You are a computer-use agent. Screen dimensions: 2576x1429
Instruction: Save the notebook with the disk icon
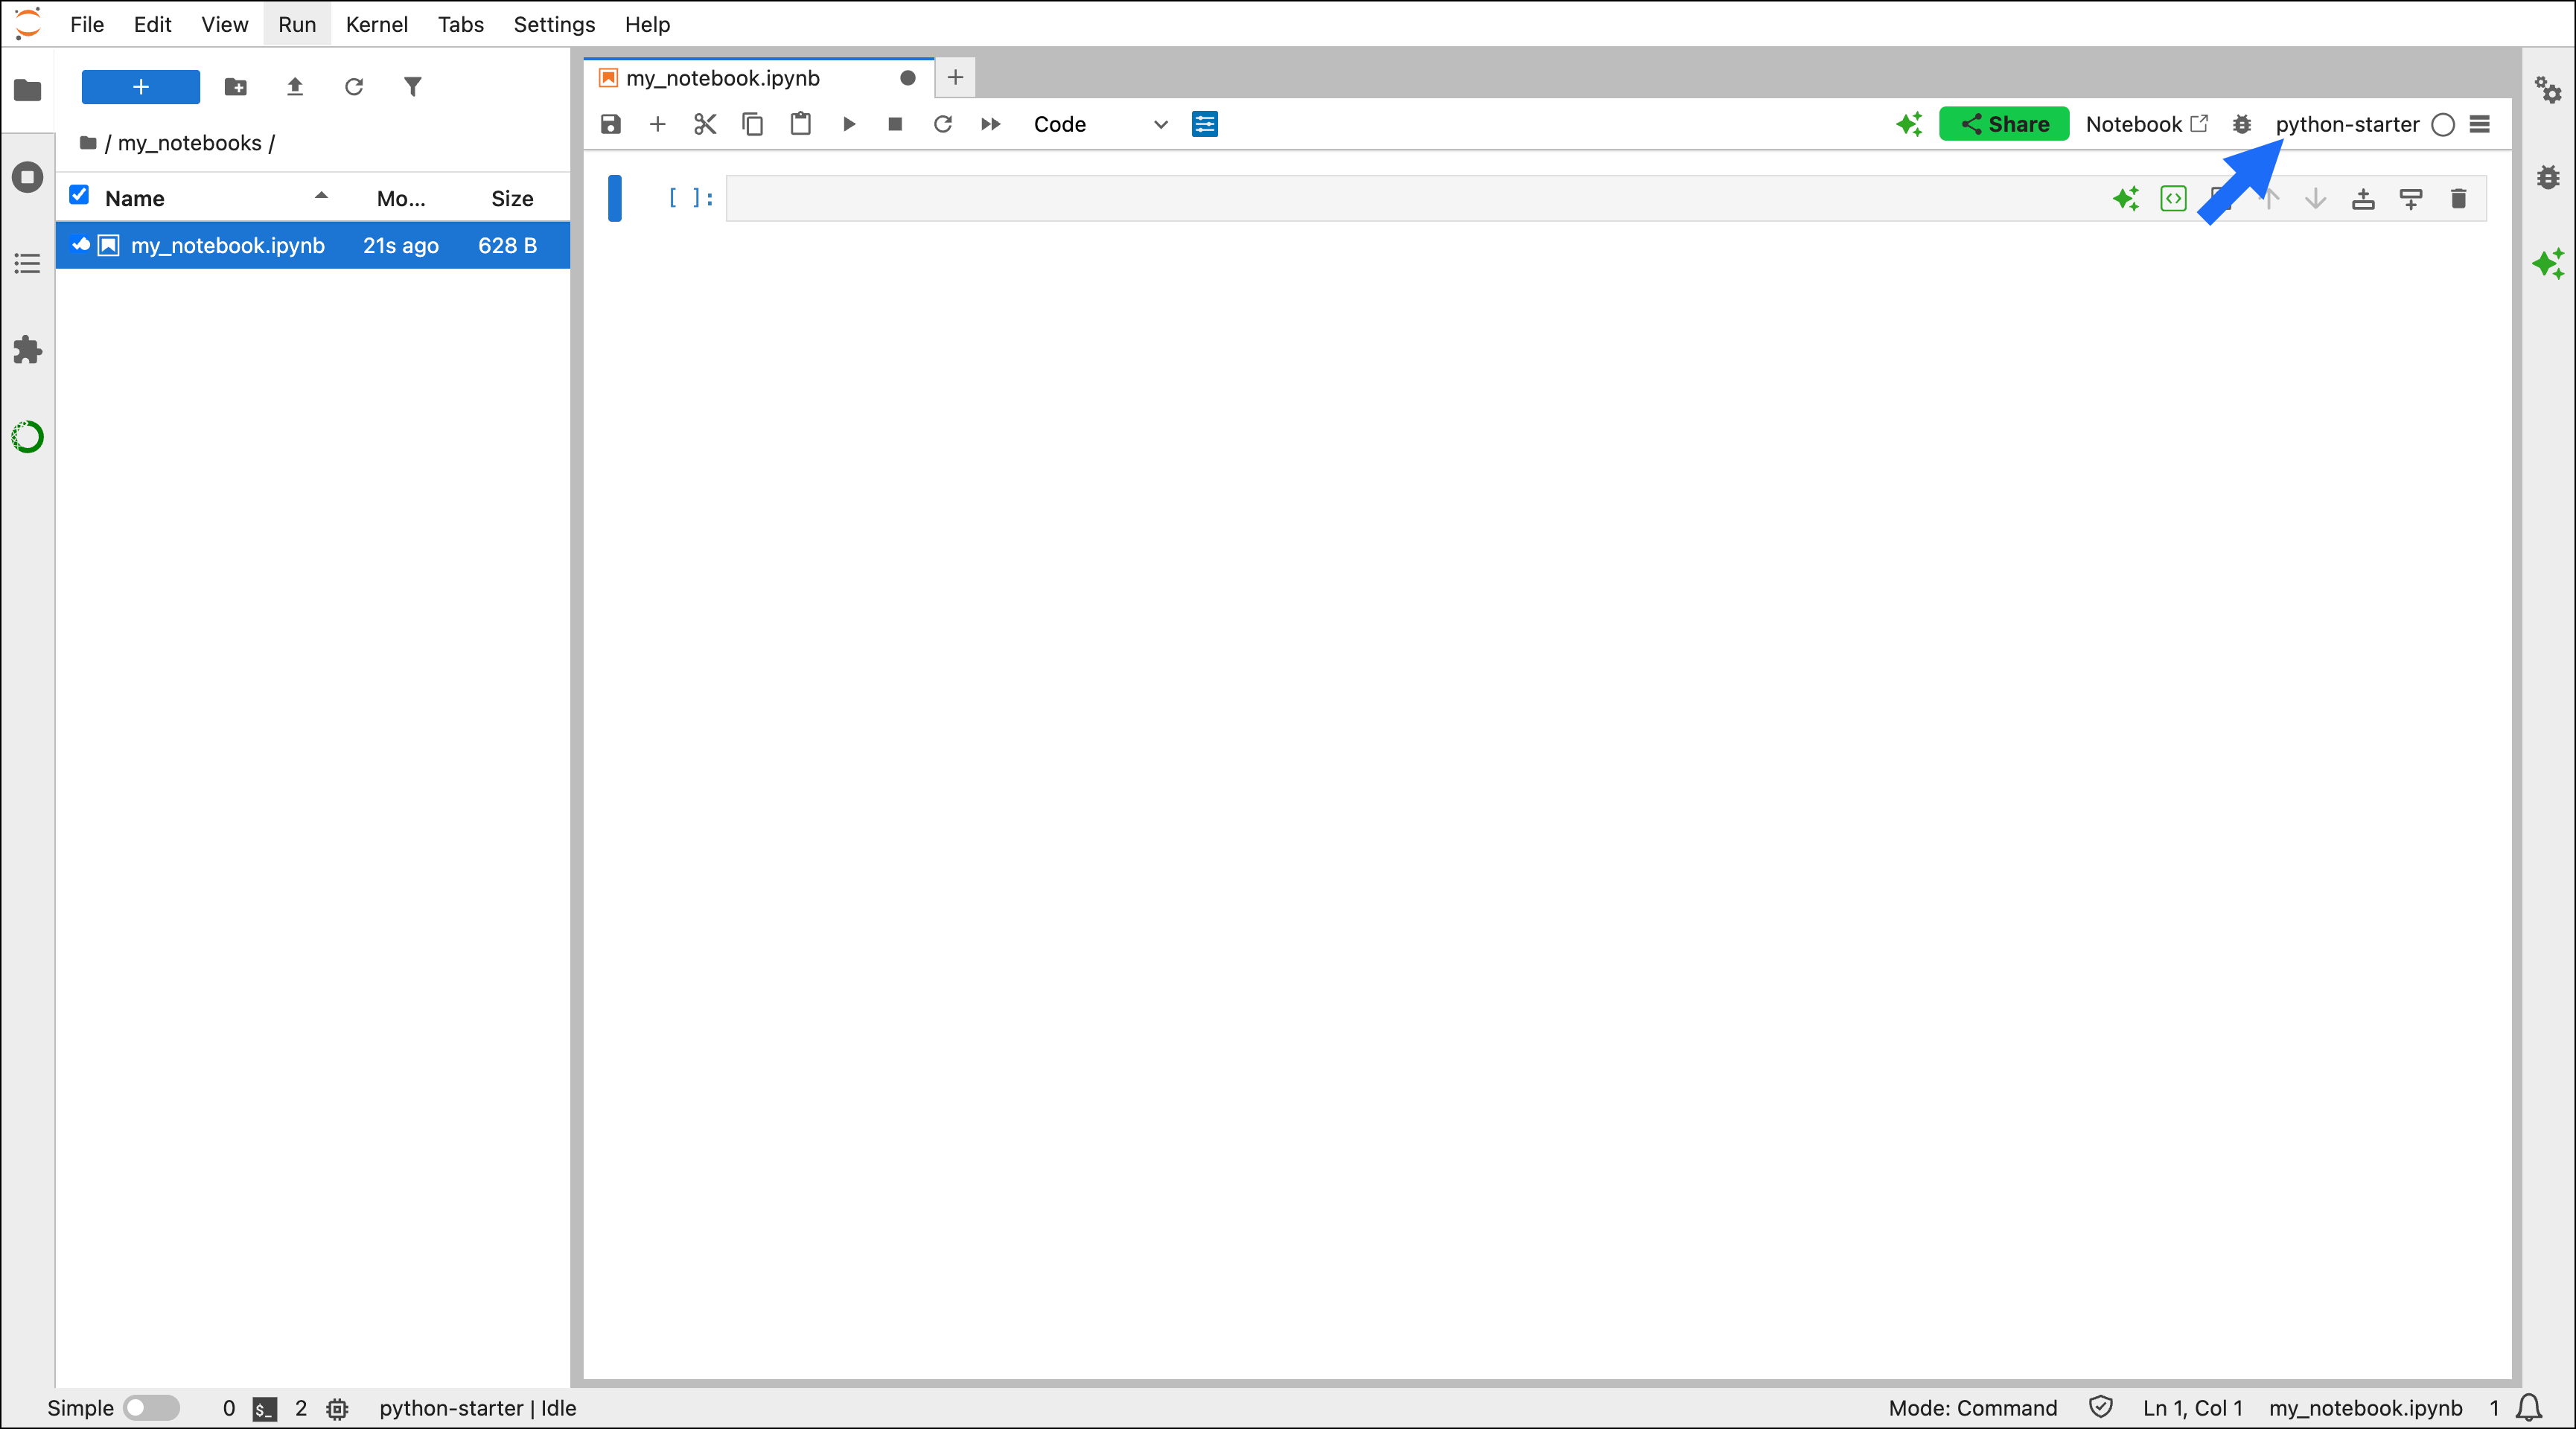click(x=610, y=124)
